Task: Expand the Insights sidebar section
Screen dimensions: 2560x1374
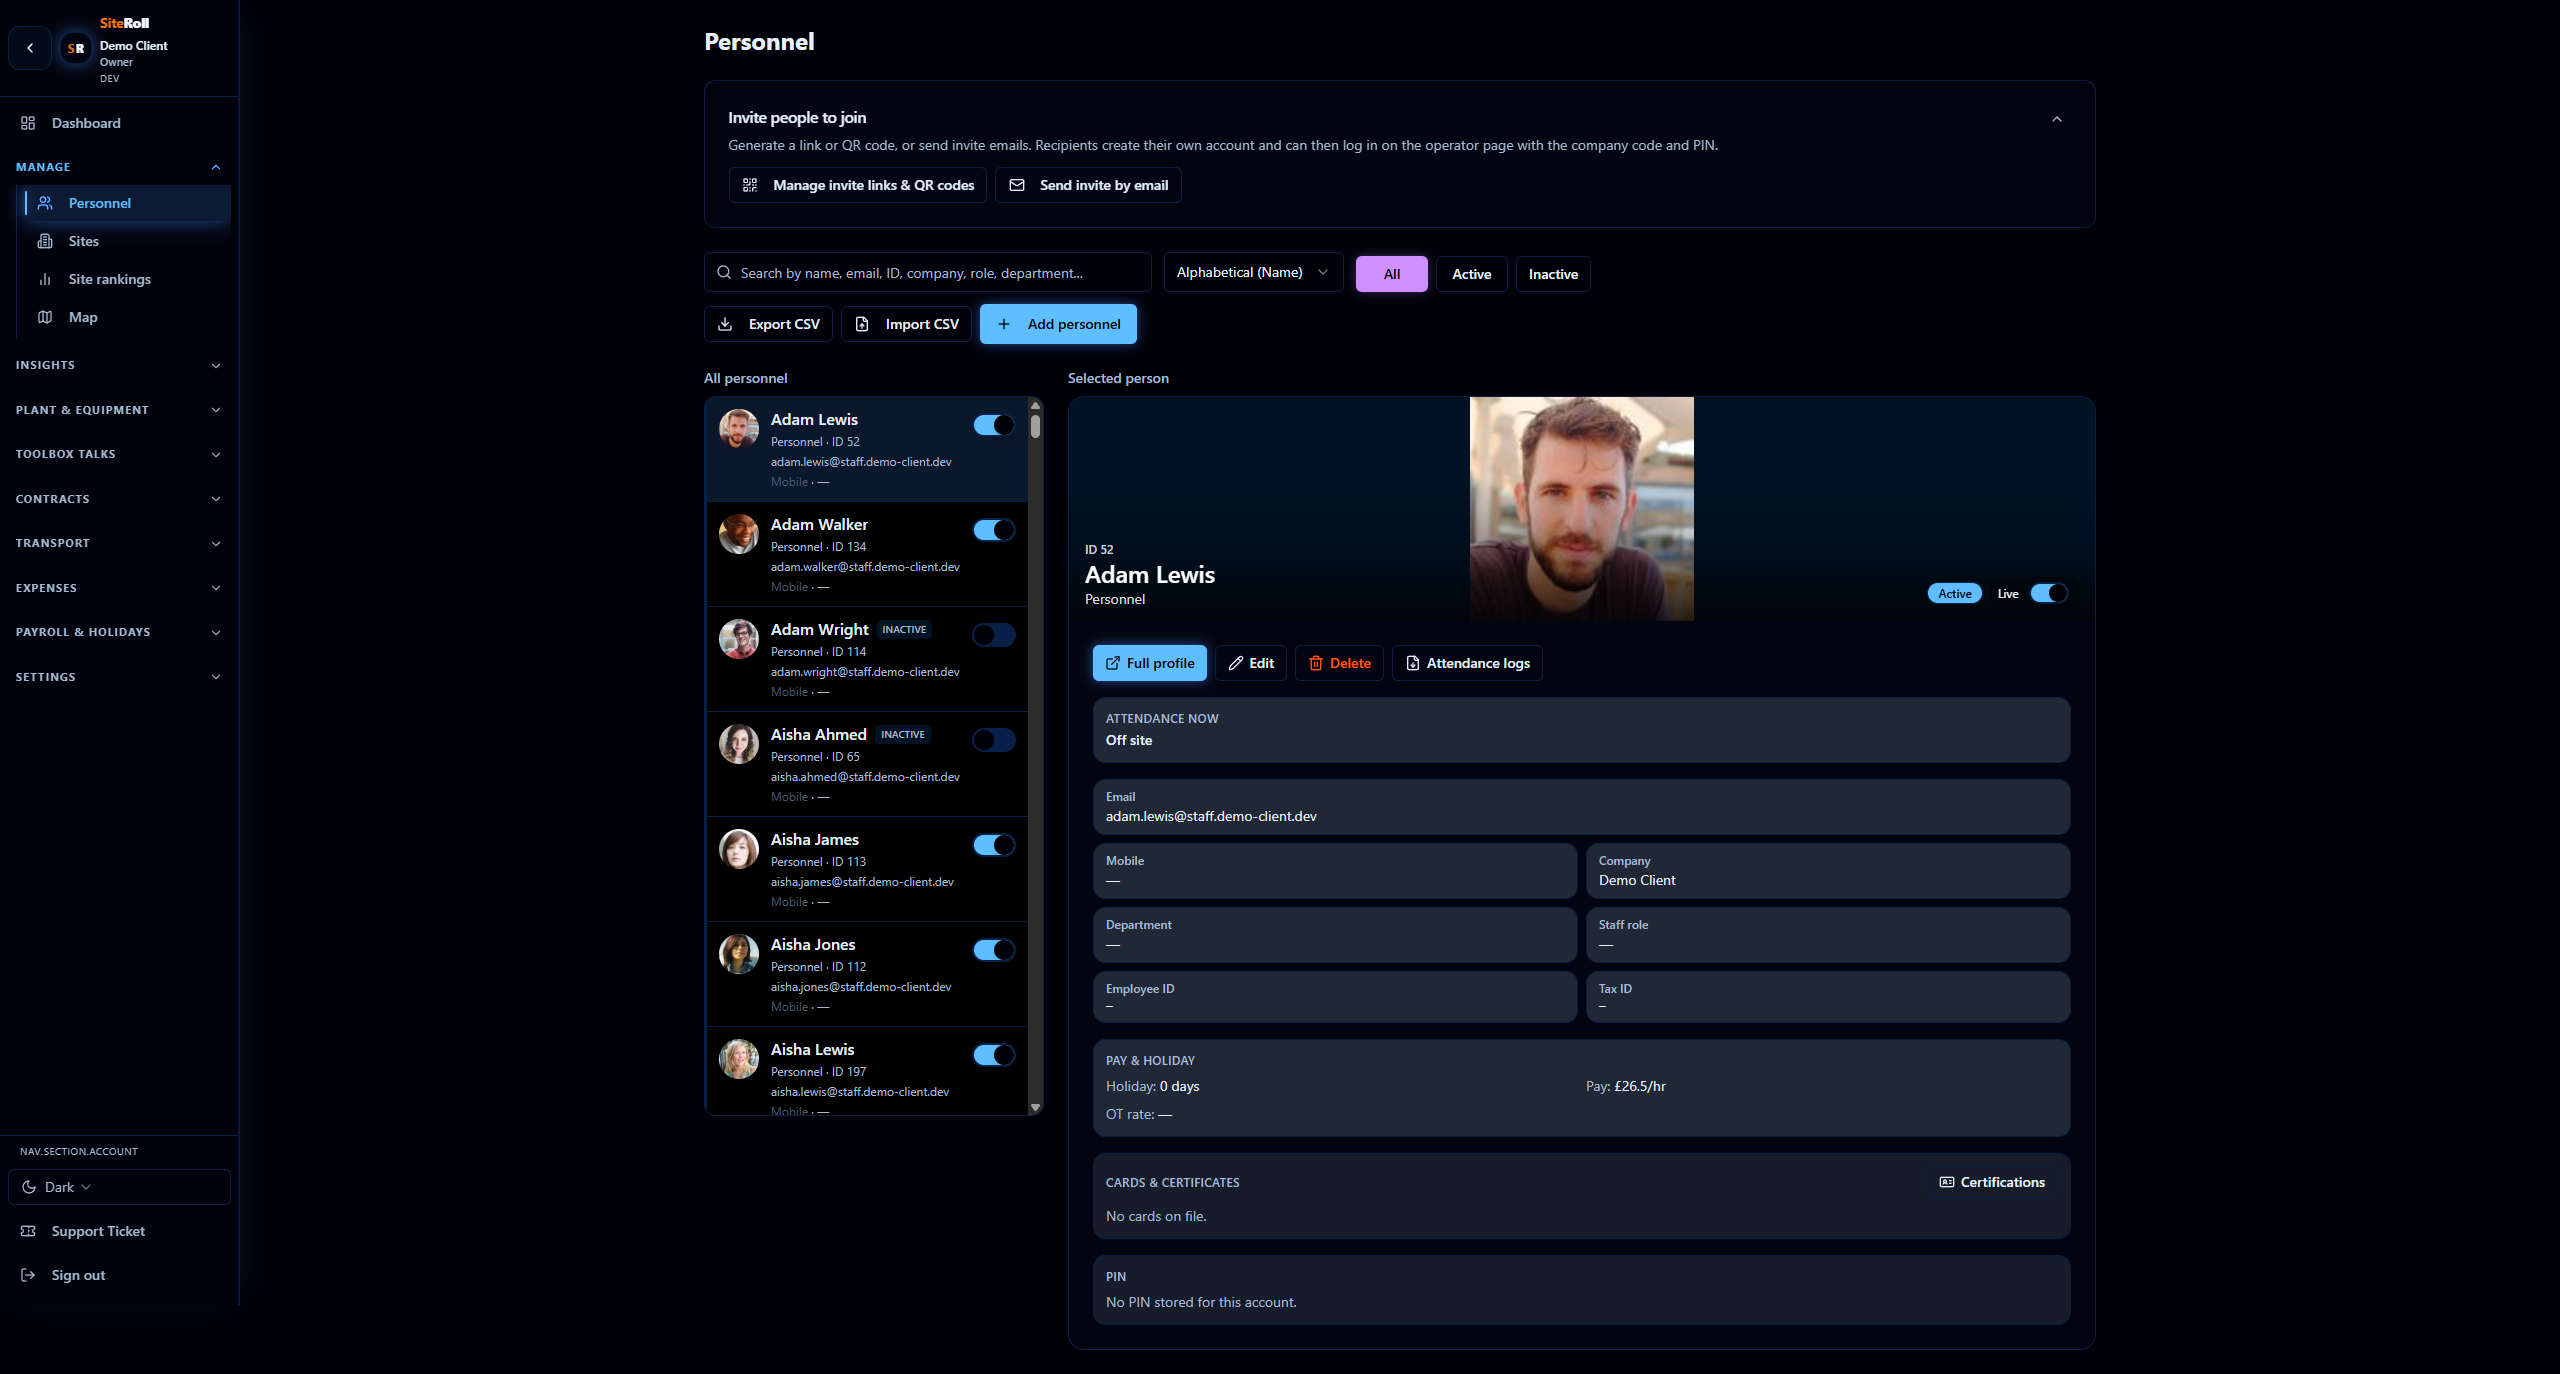Action: click(118, 365)
